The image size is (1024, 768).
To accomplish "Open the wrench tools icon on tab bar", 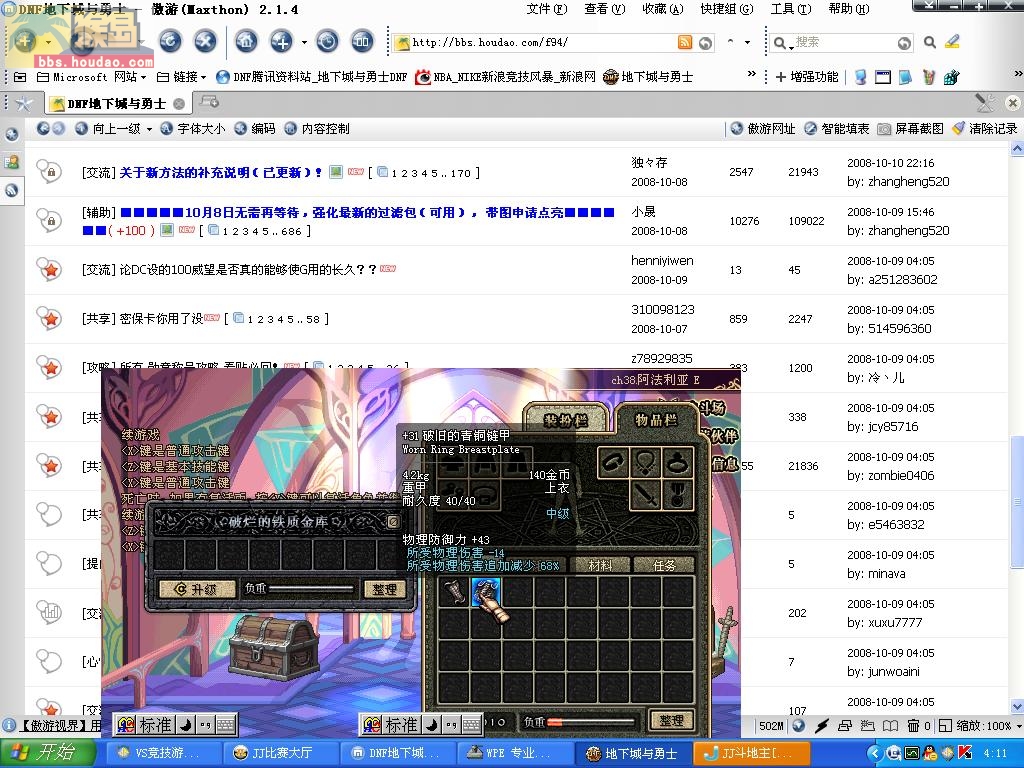I will tap(985, 103).
